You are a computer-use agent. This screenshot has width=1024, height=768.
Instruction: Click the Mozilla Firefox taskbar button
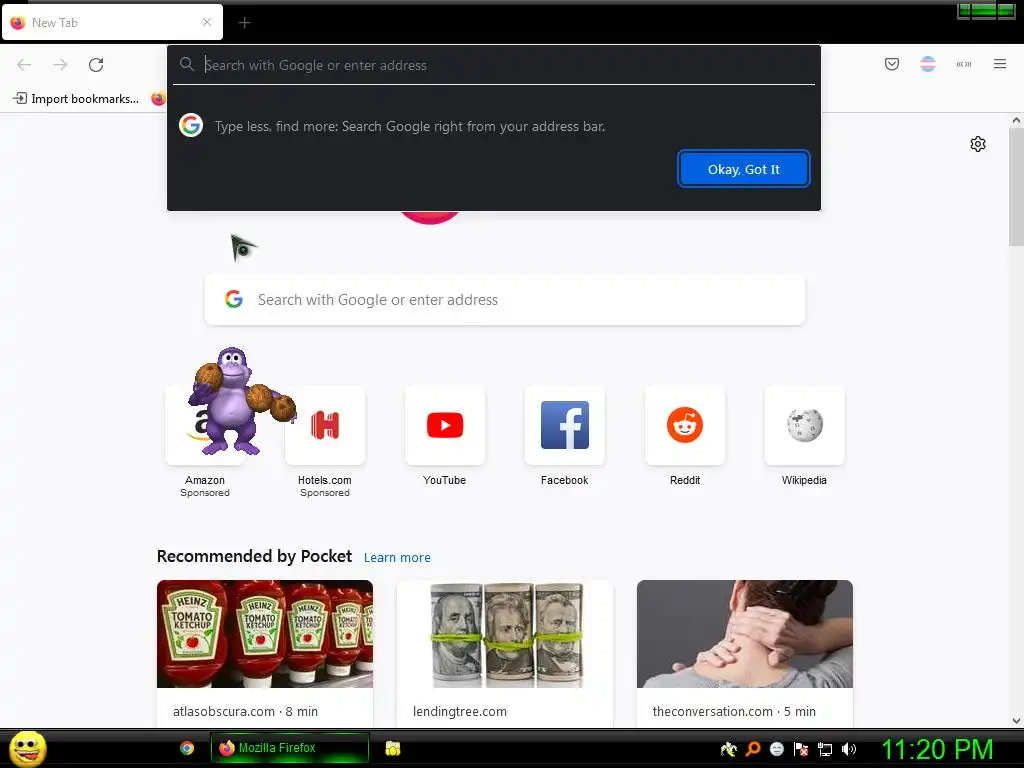click(x=289, y=748)
